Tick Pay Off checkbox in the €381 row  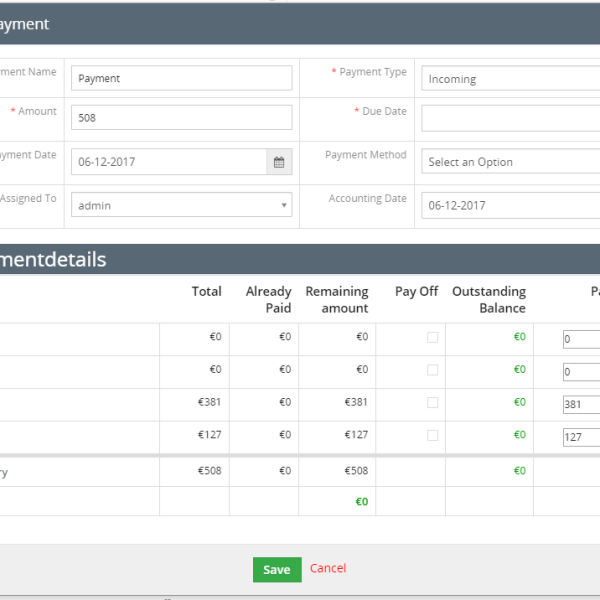click(432, 403)
